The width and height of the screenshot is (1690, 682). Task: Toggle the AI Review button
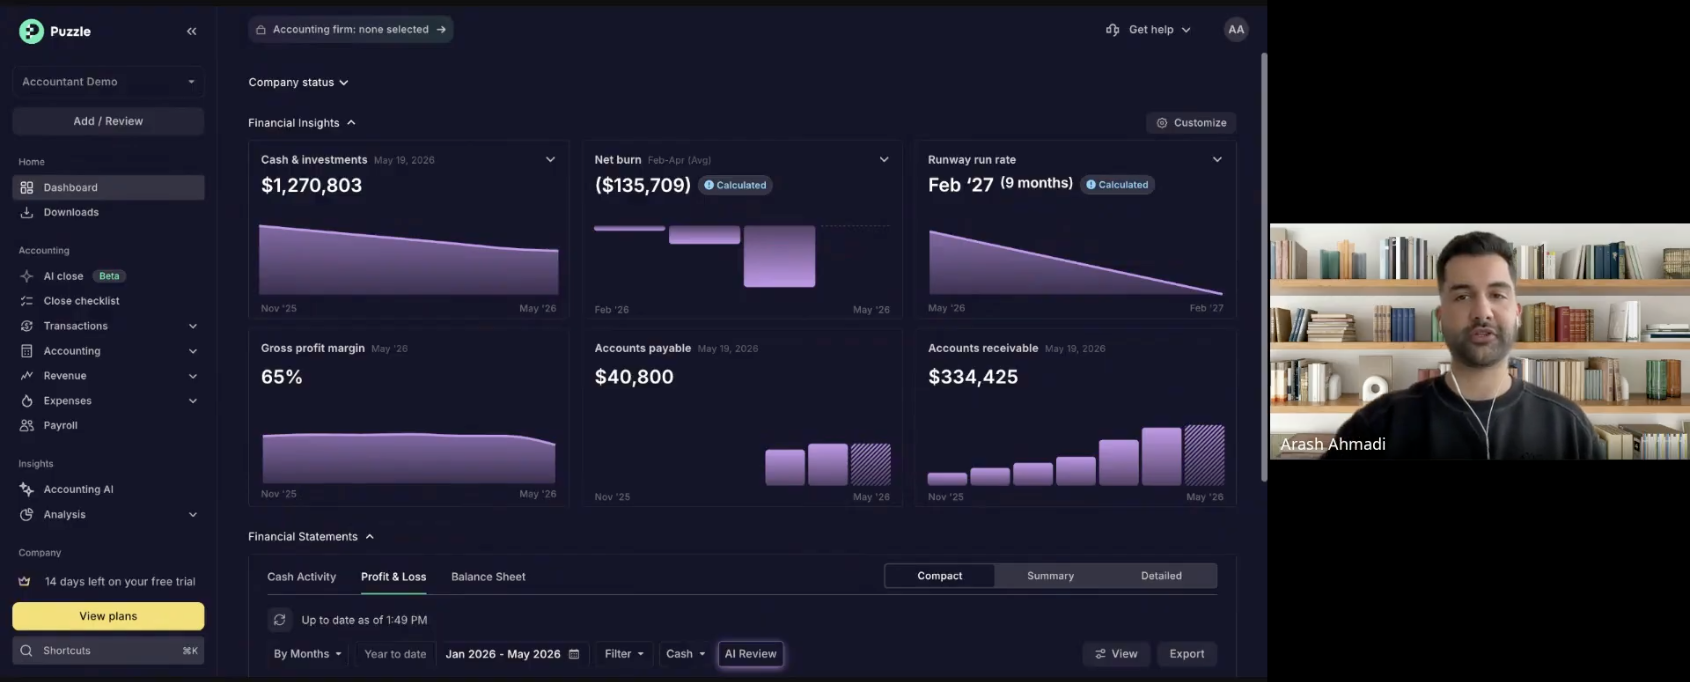750,654
